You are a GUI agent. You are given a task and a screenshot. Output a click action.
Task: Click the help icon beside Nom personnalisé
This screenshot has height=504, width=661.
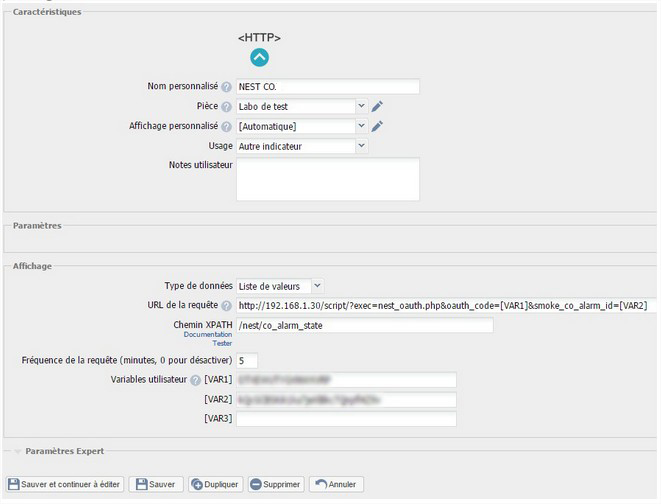(x=226, y=87)
